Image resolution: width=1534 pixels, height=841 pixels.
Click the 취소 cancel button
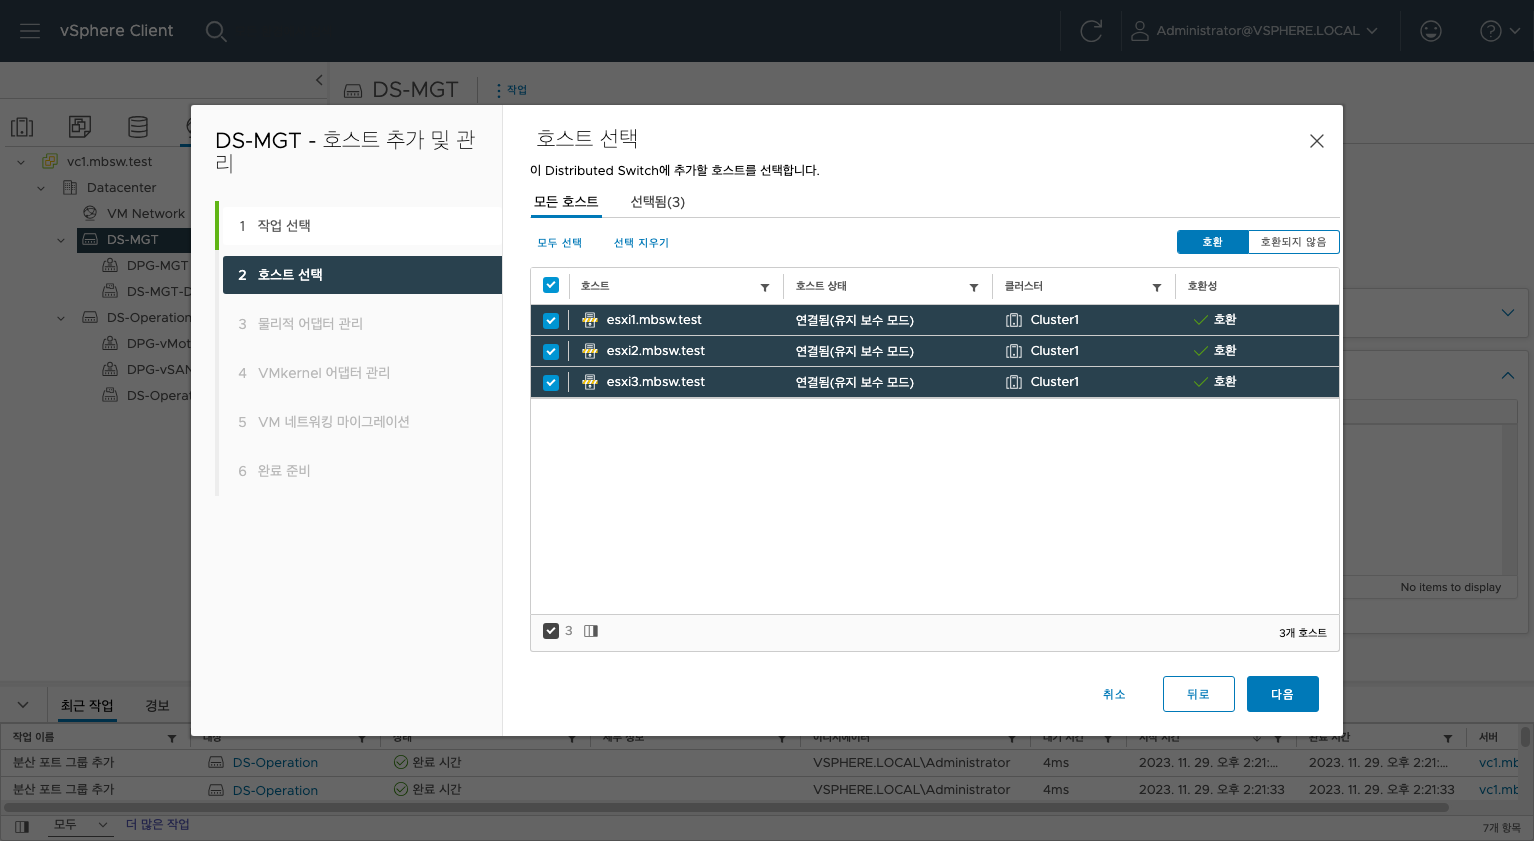[1114, 694]
